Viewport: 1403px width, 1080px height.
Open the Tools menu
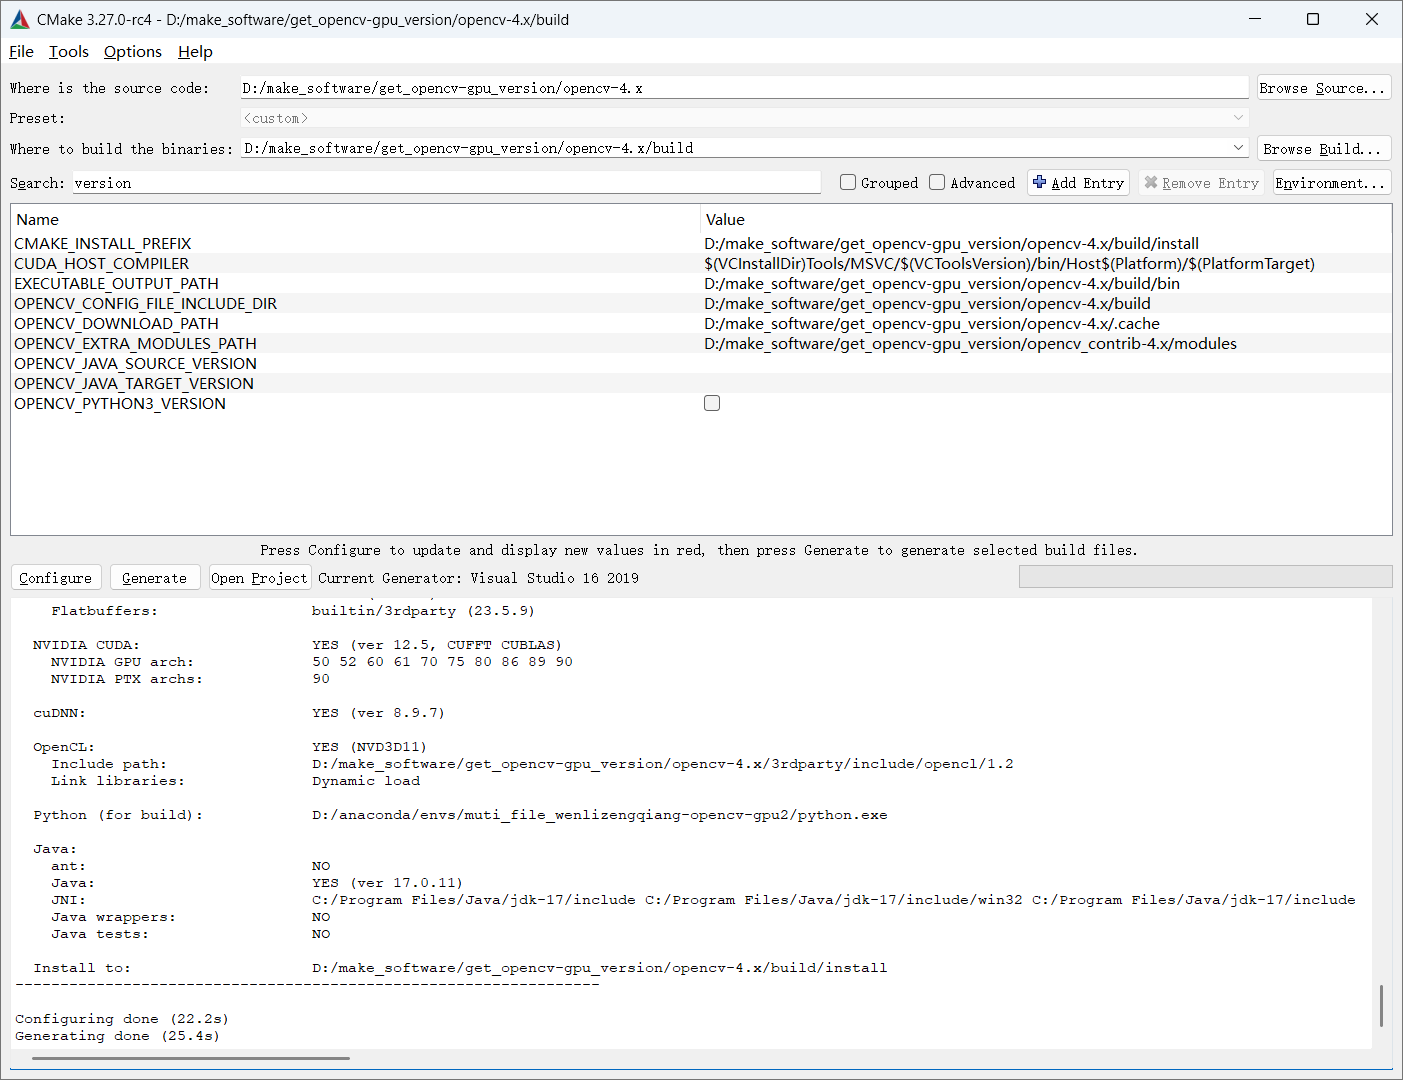click(x=68, y=51)
